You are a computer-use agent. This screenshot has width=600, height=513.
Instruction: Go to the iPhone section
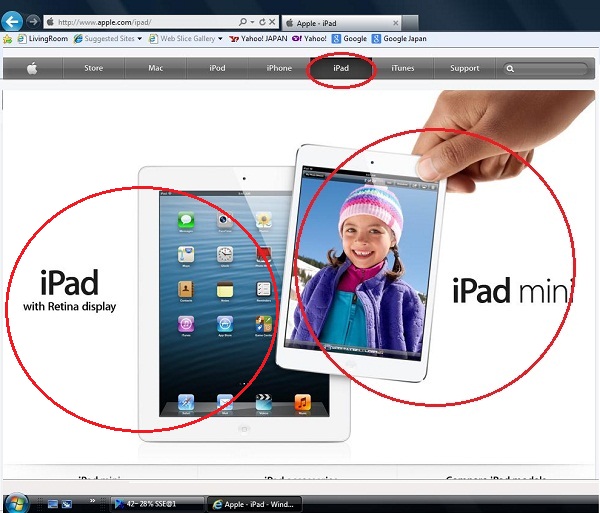279,68
